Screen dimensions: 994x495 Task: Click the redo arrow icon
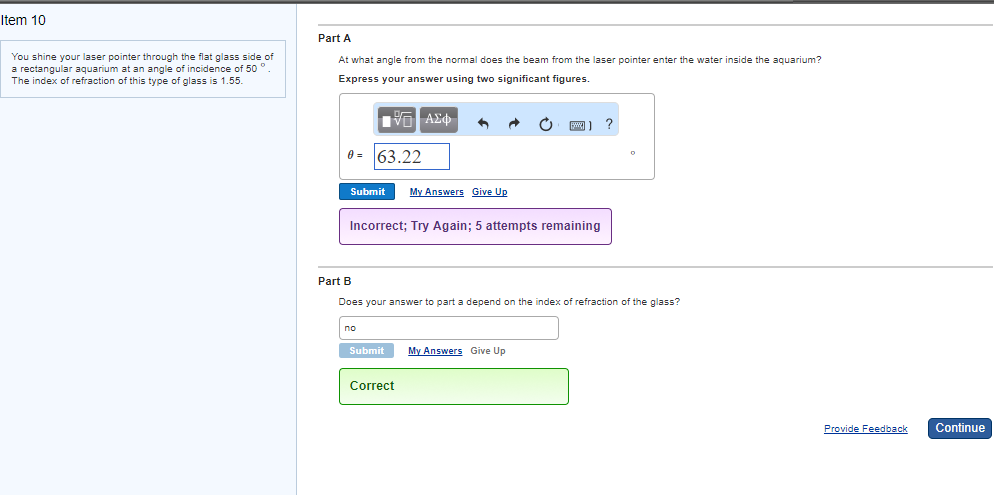click(515, 125)
